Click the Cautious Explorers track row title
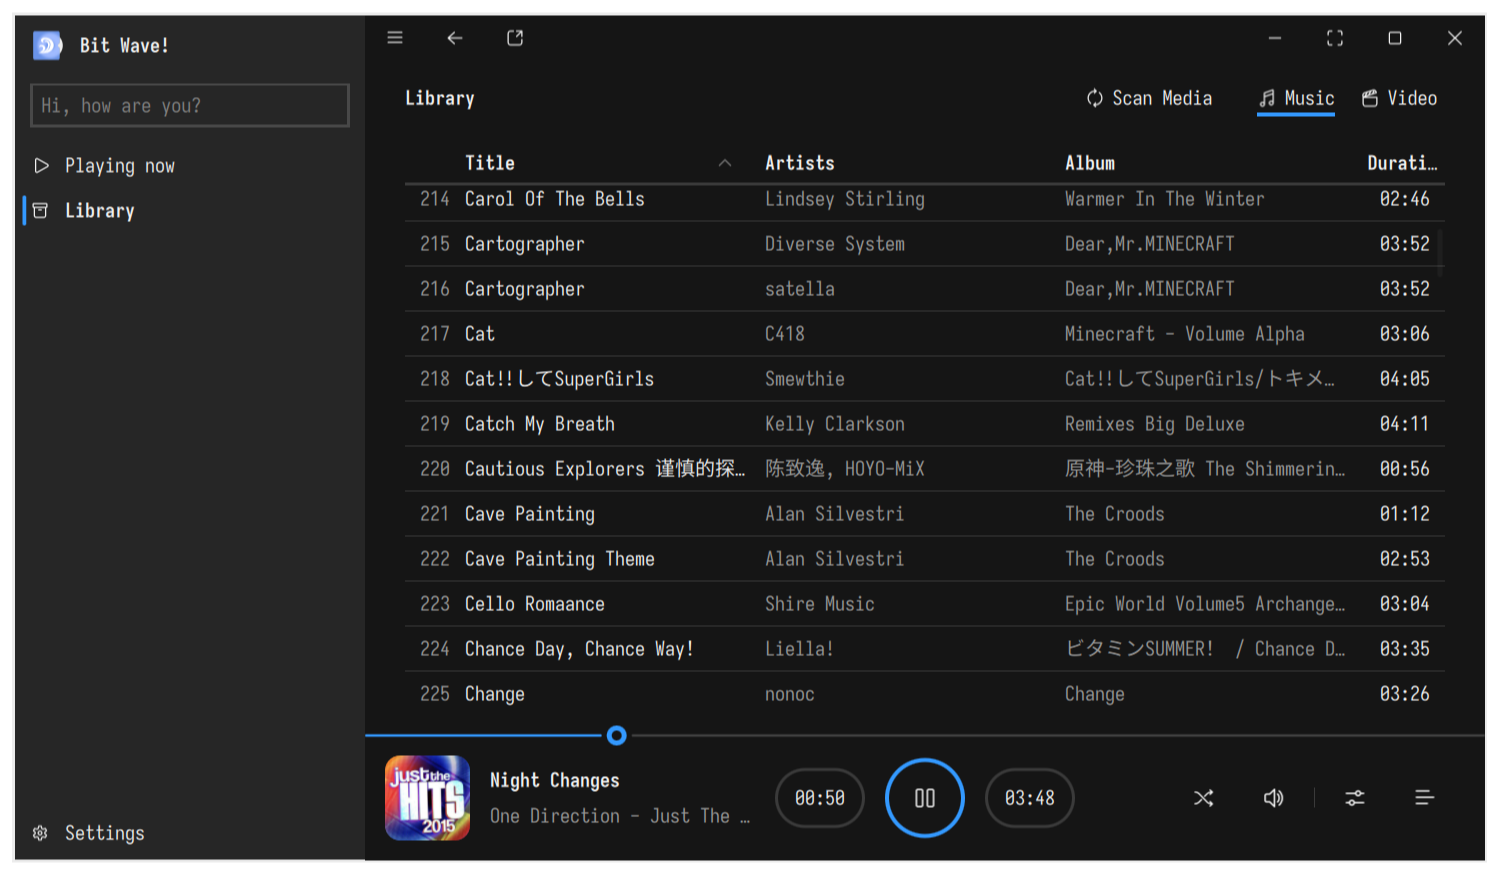Image resolution: width=1500 pixels, height=875 pixels. coord(605,469)
